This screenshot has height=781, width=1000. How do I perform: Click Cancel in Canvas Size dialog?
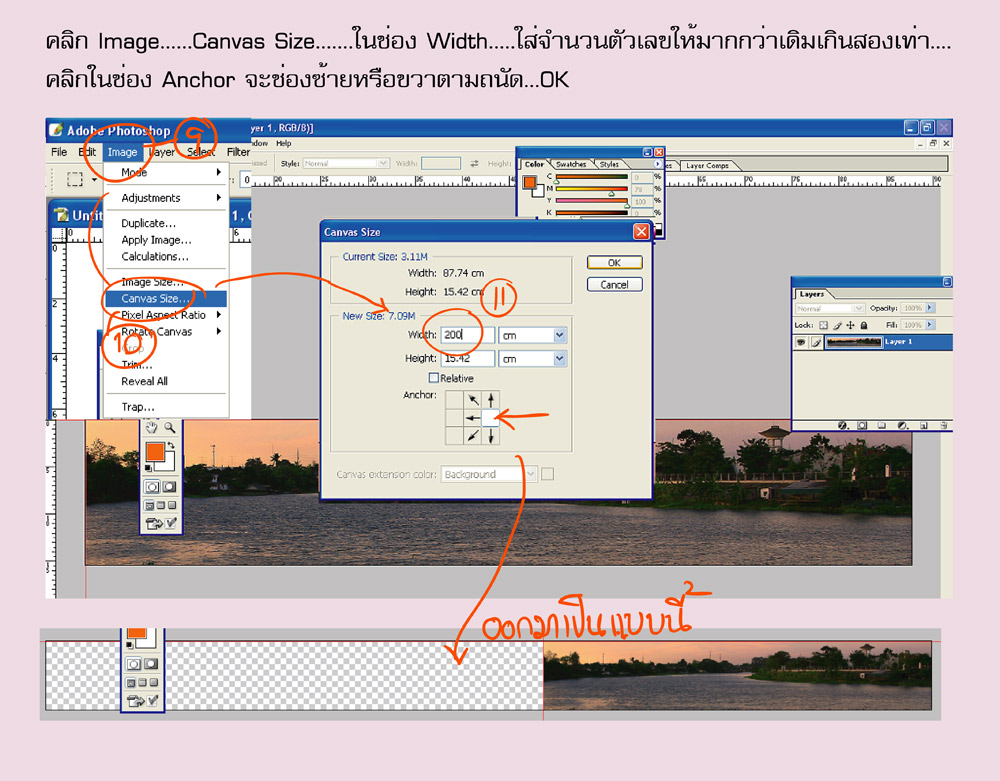click(614, 285)
